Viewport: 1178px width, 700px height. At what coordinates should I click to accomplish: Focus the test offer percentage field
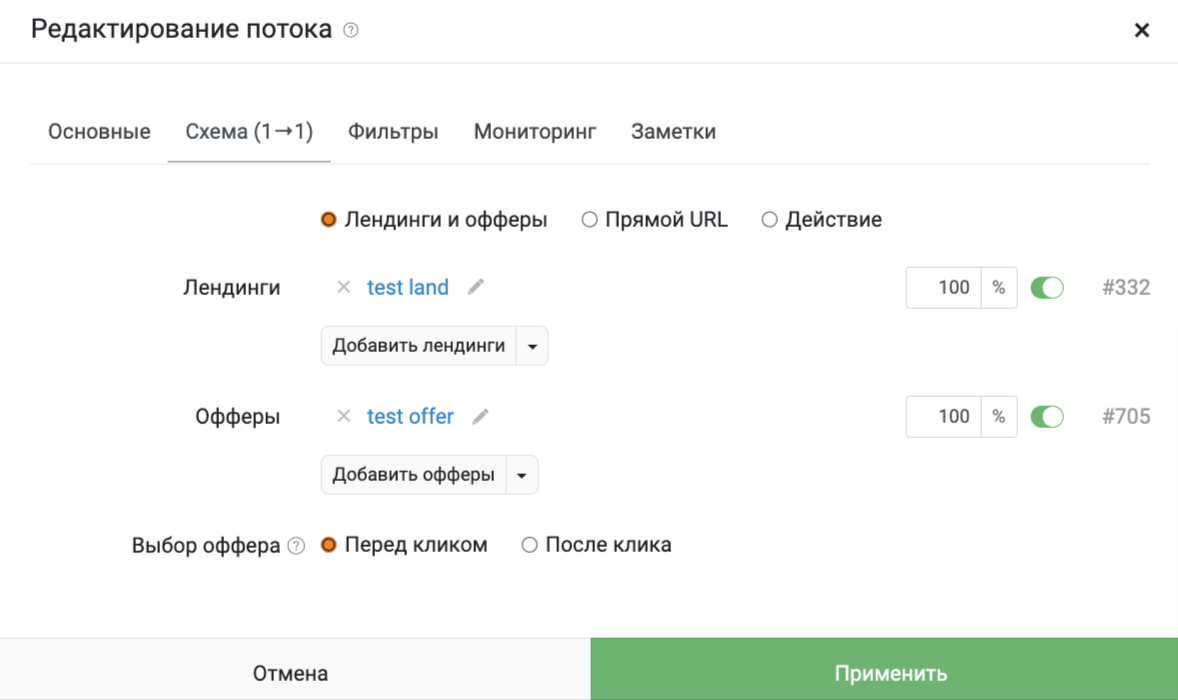click(944, 417)
